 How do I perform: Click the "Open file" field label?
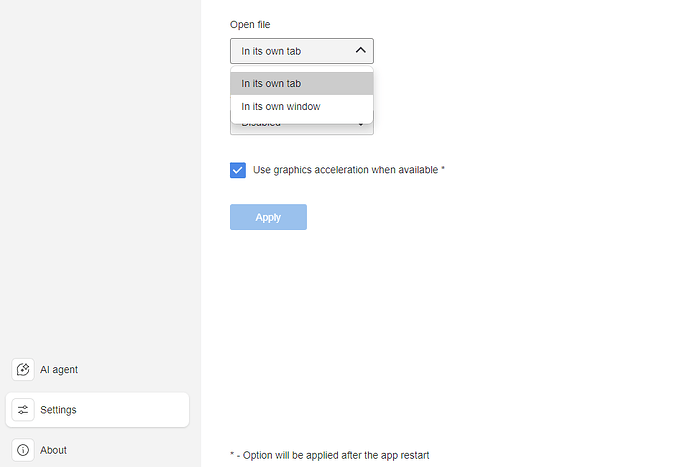[250, 25]
